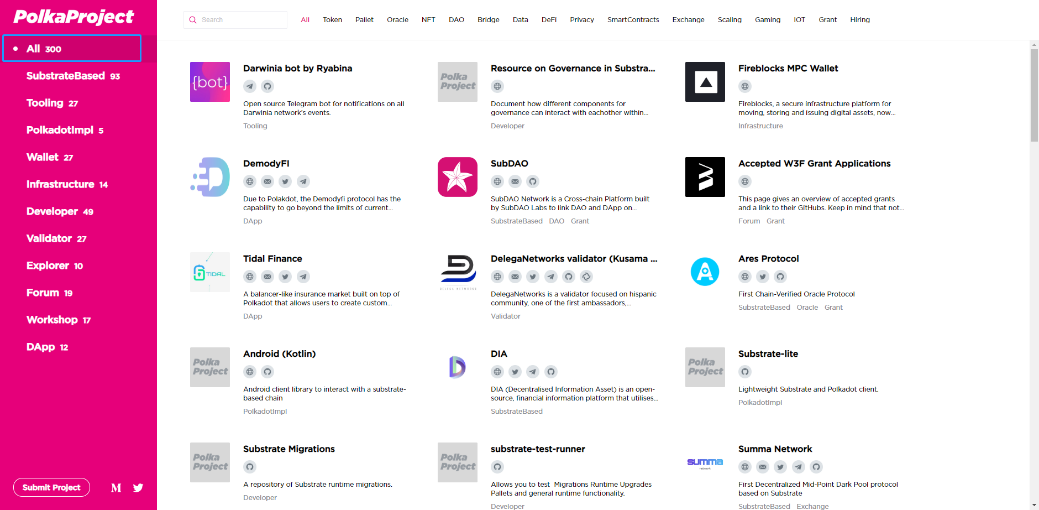Open Summa Network's GitHub icon
The height and width of the screenshot is (510, 1039).
coord(816,467)
